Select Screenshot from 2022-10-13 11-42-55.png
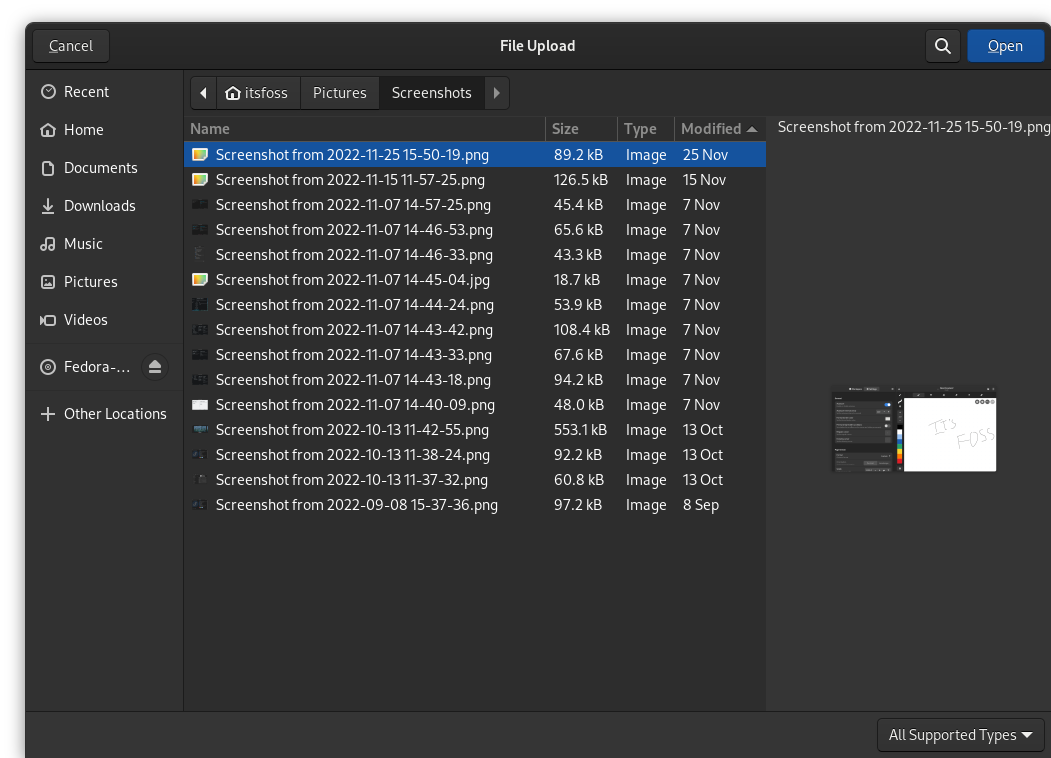The height and width of the screenshot is (758, 1051). pyautogui.click(x=352, y=429)
